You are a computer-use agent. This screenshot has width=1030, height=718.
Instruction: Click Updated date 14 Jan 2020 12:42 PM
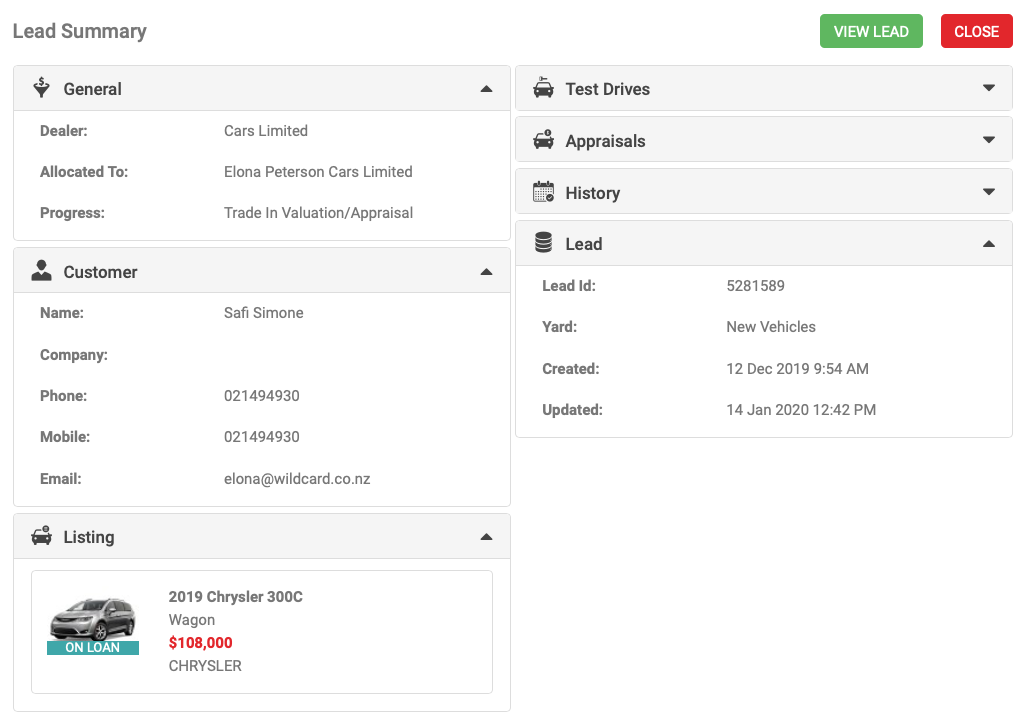(x=801, y=410)
